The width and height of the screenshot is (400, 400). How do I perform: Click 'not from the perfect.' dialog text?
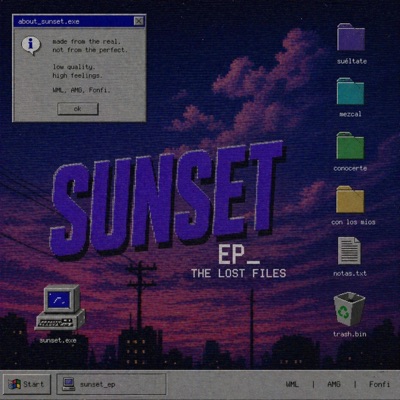[90, 50]
